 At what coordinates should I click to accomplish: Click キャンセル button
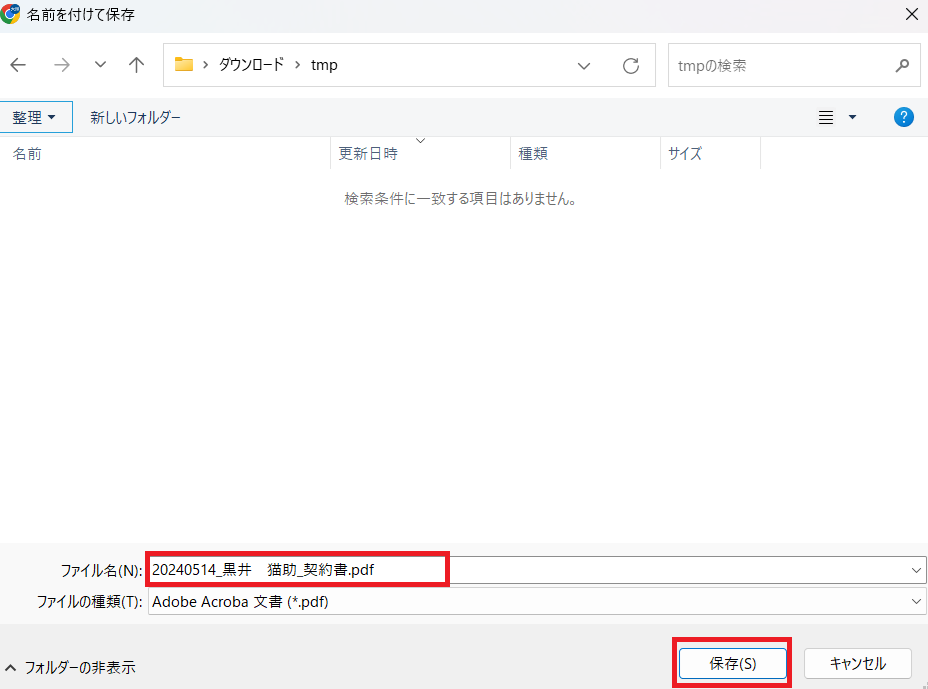coord(858,663)
